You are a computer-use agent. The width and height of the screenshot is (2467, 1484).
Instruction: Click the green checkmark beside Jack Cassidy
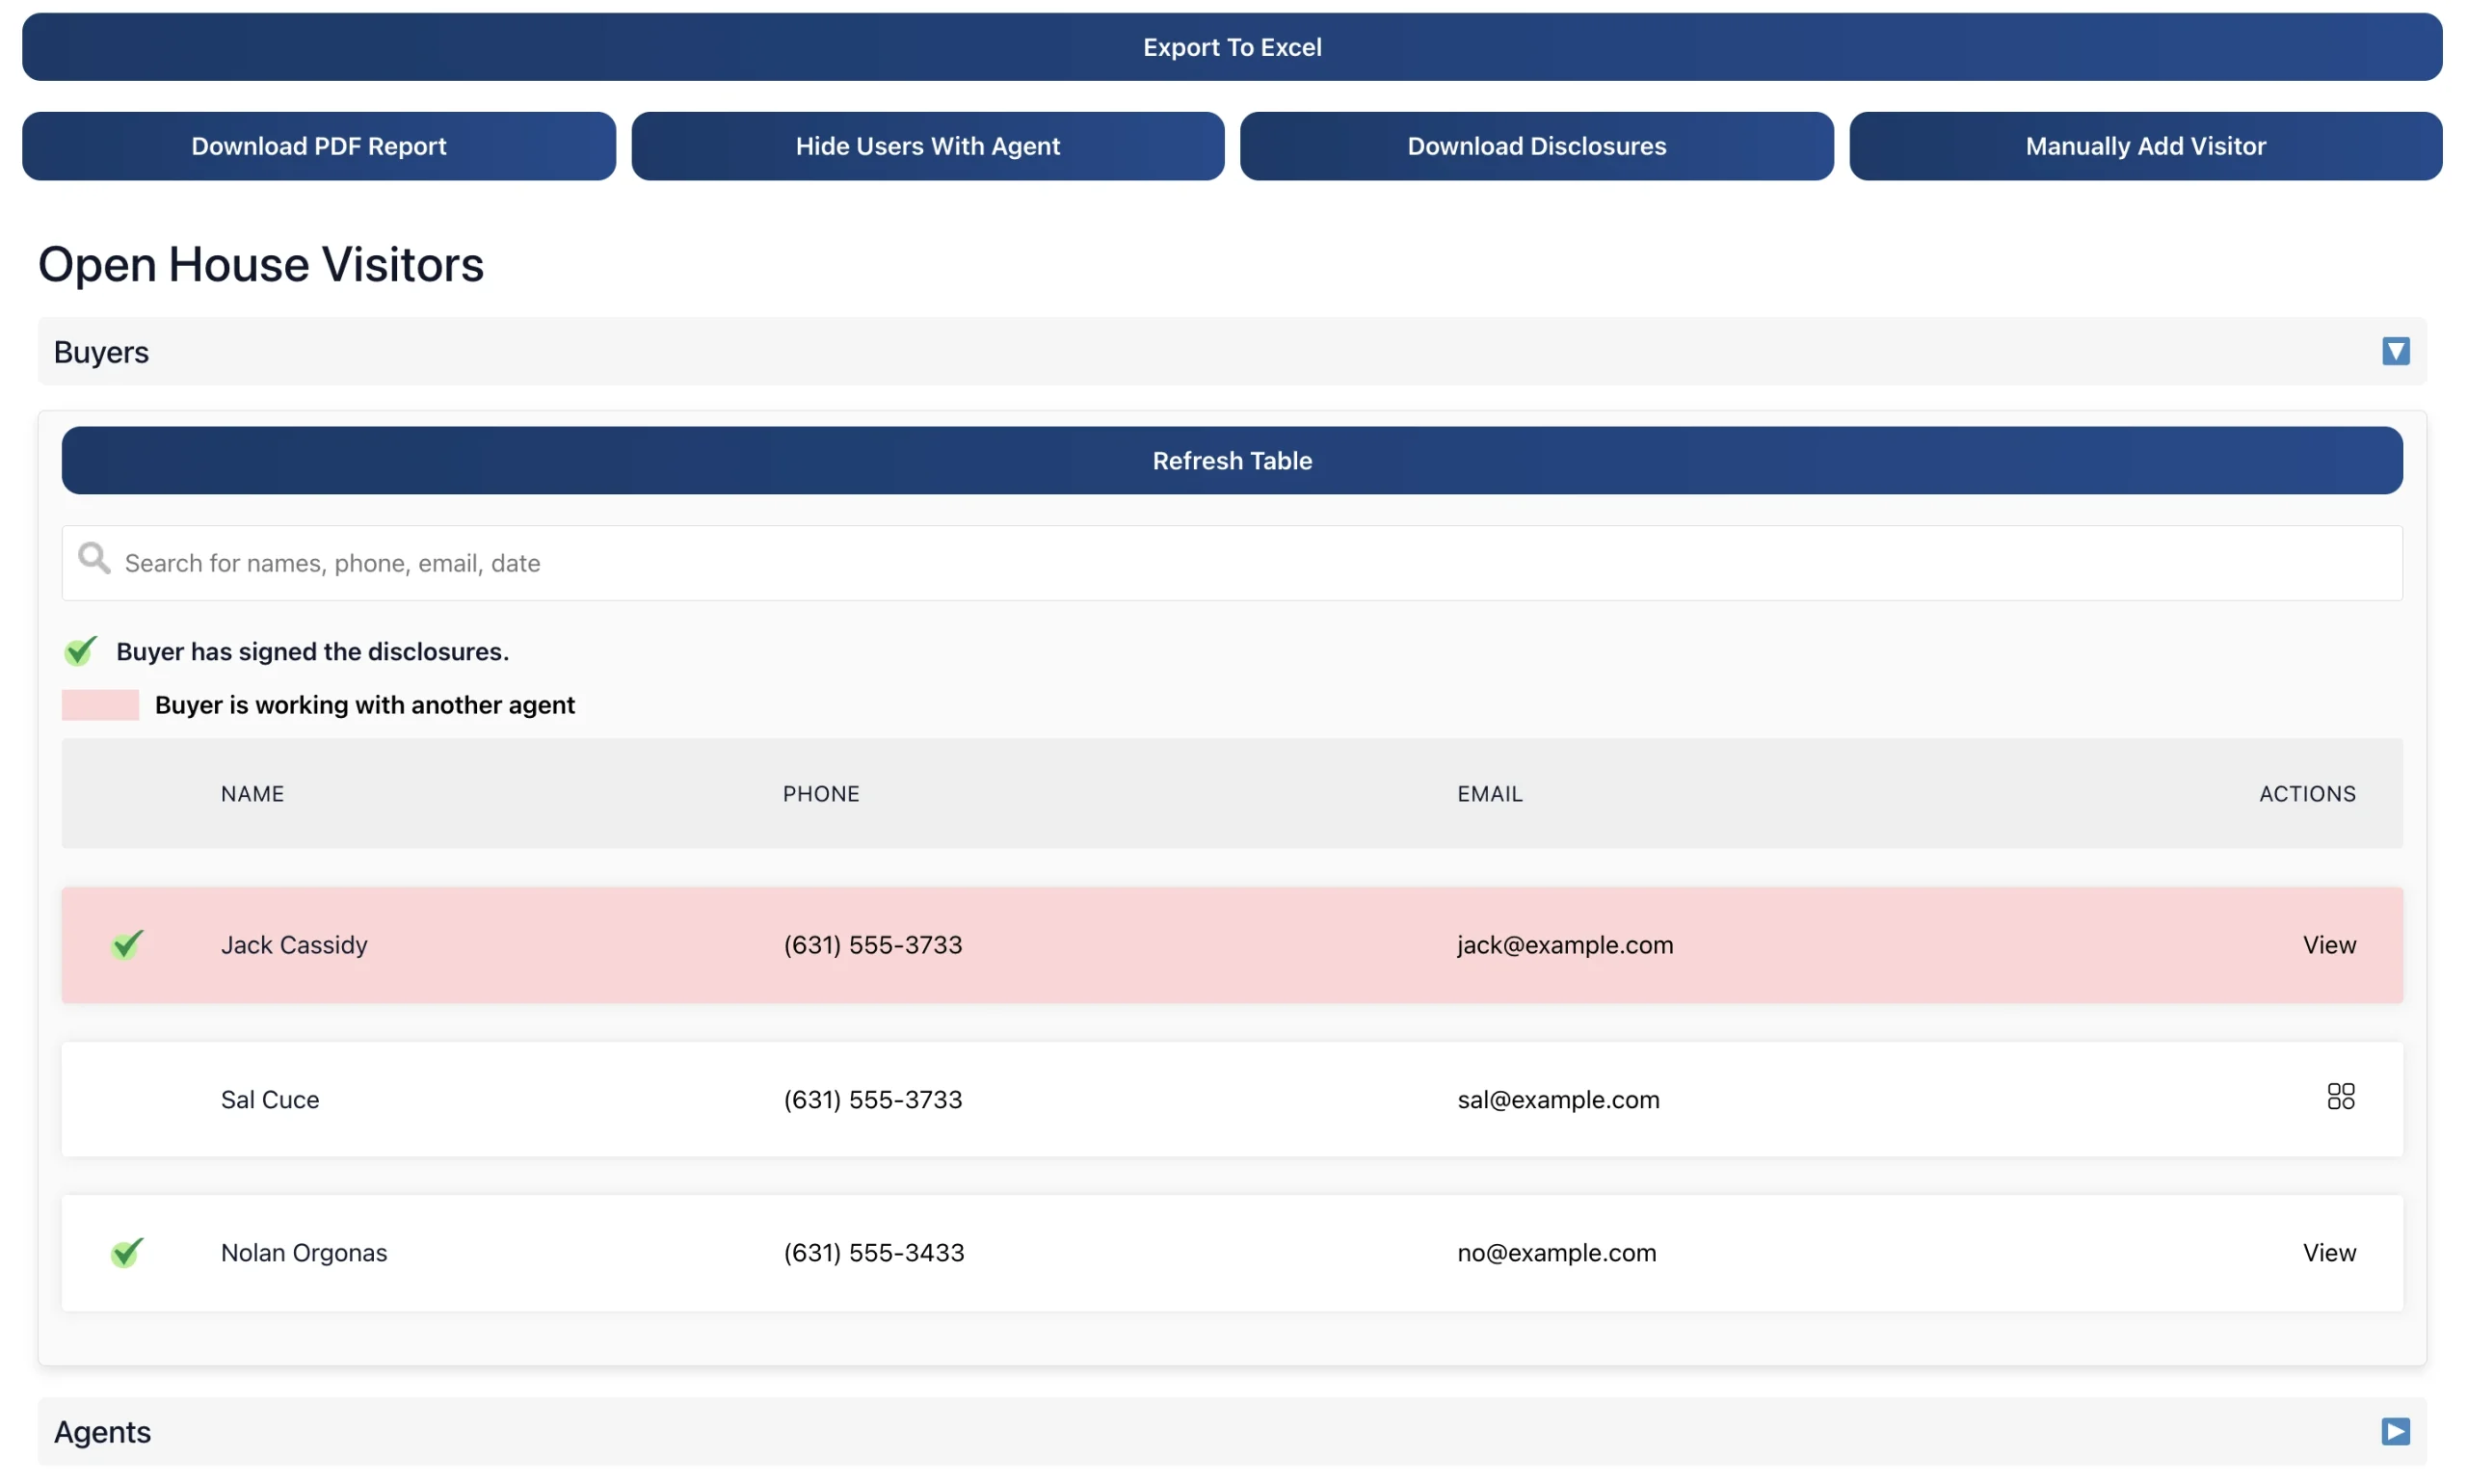tap(127, 944)
